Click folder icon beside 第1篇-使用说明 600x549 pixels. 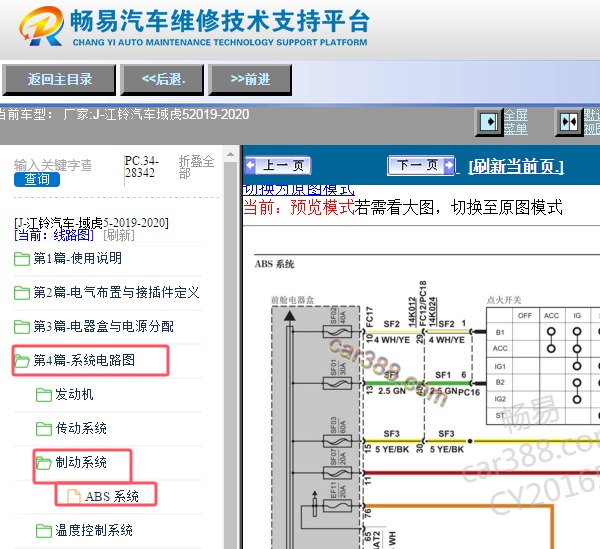coord(21,259)
